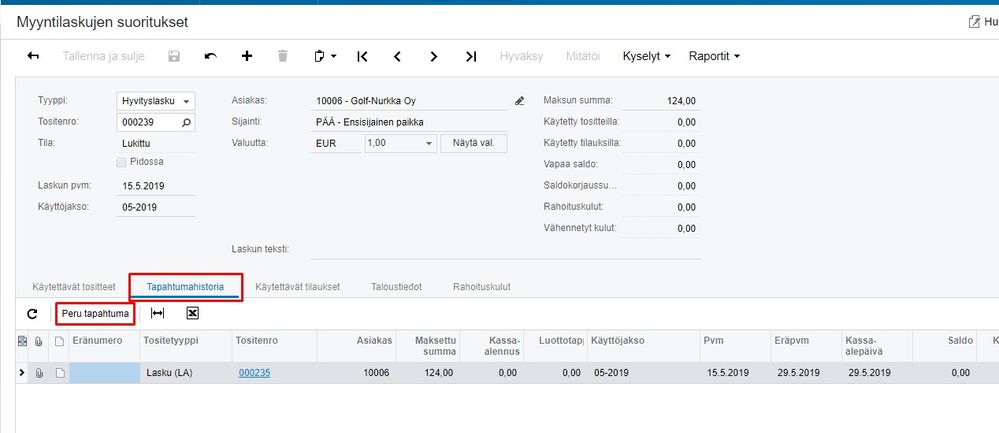Image resolution: width=999 pixels, height=433 pixels.
Task: Click the edit note icon top right
Action: pos(974,22)
